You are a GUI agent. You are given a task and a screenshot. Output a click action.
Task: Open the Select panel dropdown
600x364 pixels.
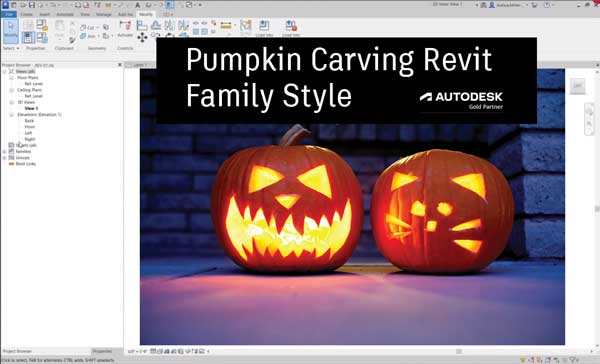11,48
